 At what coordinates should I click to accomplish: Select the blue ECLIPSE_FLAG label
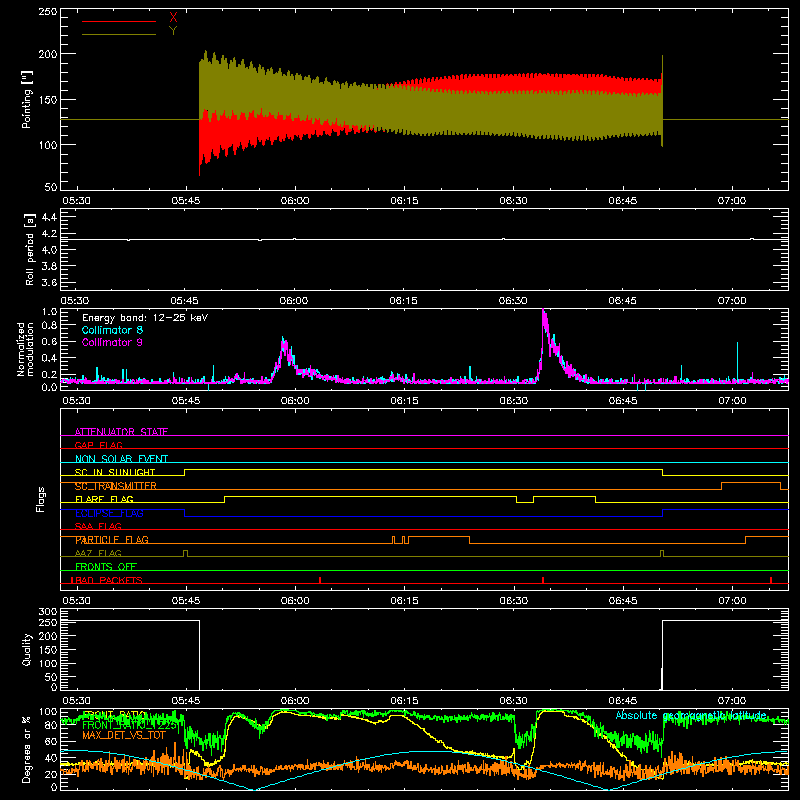(109, 513)
